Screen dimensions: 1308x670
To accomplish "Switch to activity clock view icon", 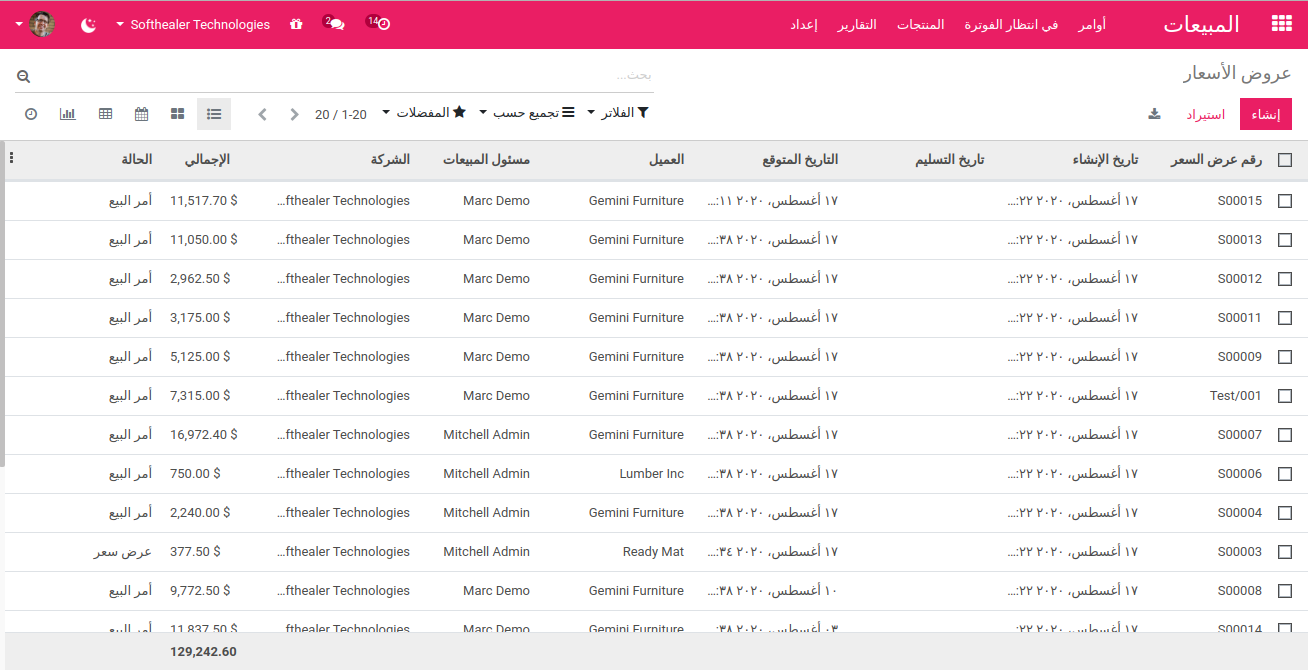I will (31, 114).
